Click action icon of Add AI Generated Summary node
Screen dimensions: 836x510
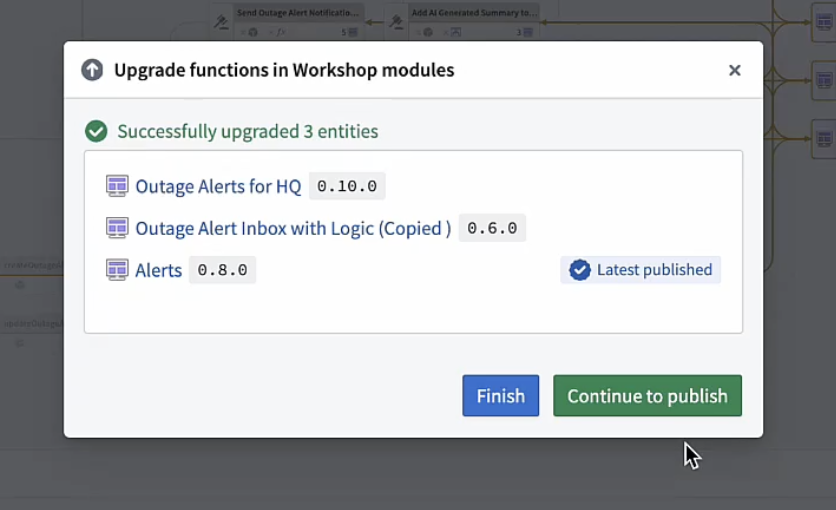tap(396, 22)
